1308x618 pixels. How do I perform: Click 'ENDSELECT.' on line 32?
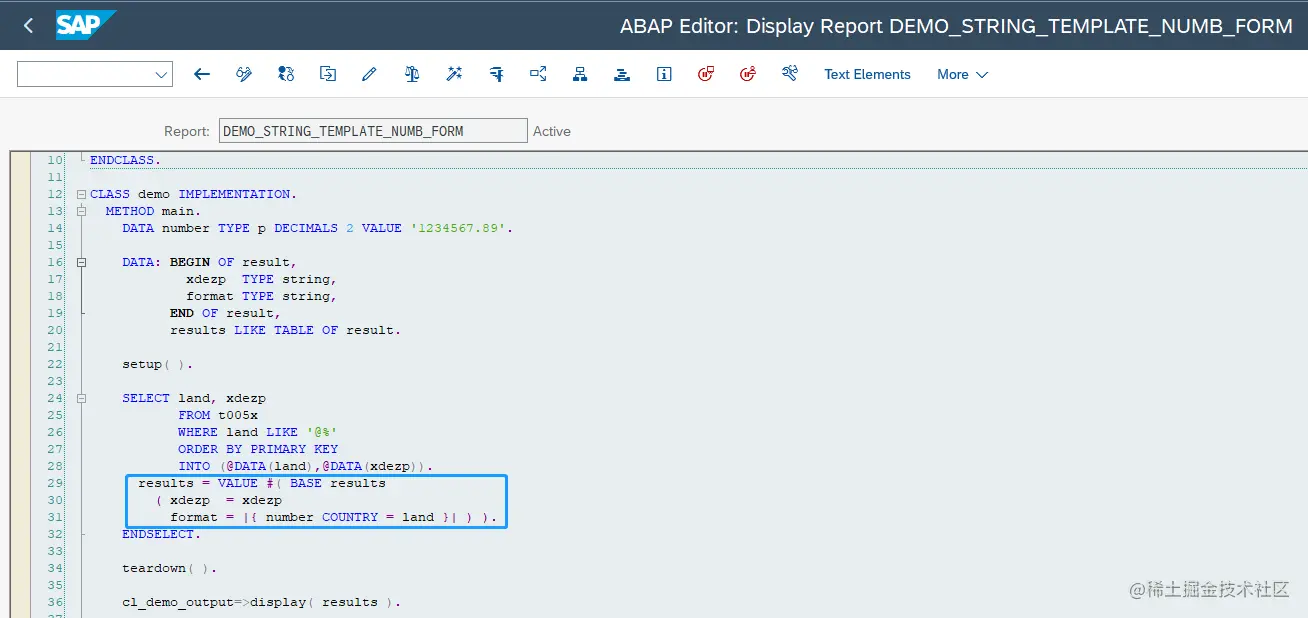161,534
